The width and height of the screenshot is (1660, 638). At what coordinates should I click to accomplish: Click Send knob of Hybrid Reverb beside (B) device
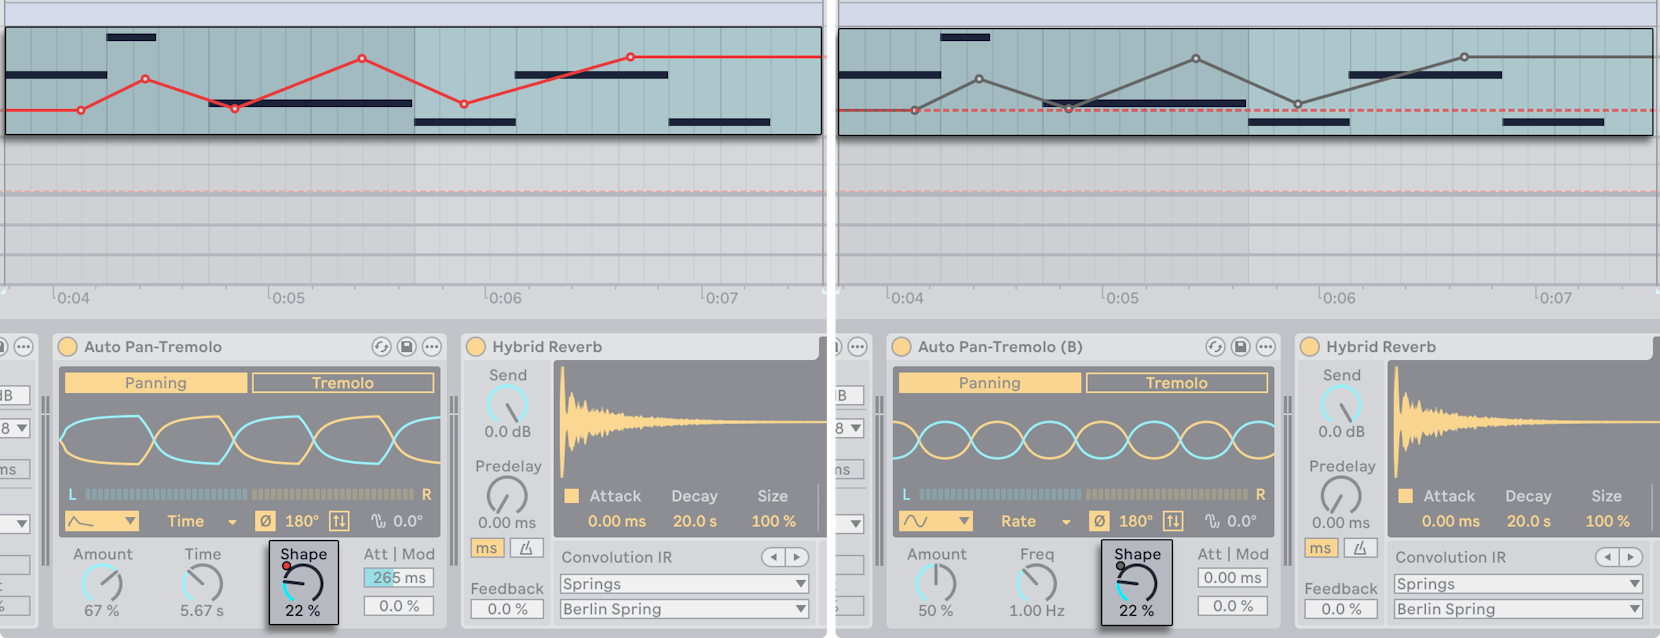(x=1341, y=405)
